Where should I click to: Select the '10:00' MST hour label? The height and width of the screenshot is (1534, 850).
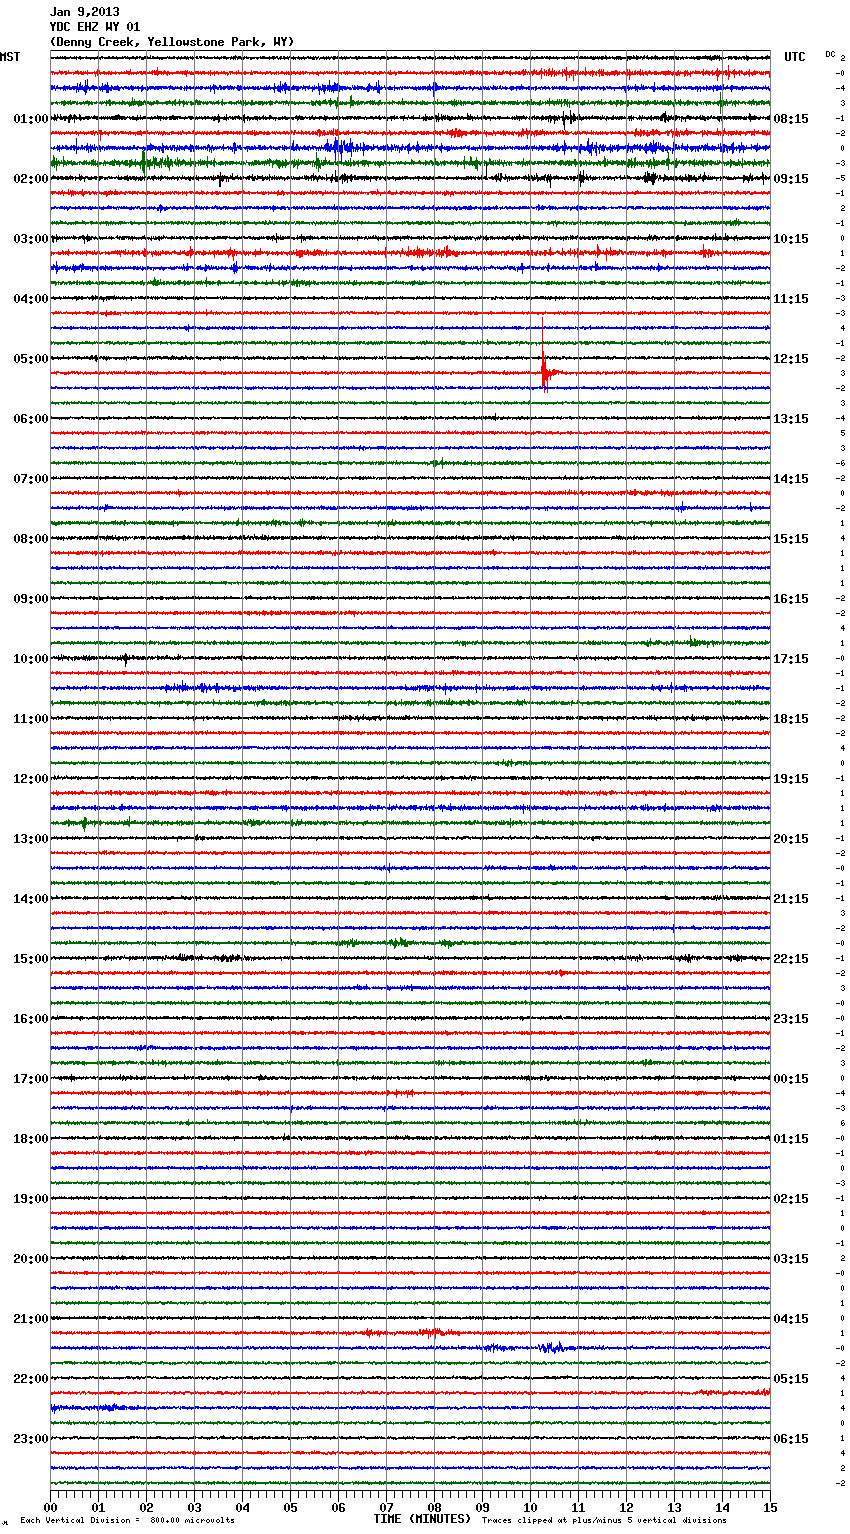(x=31, y=659)
